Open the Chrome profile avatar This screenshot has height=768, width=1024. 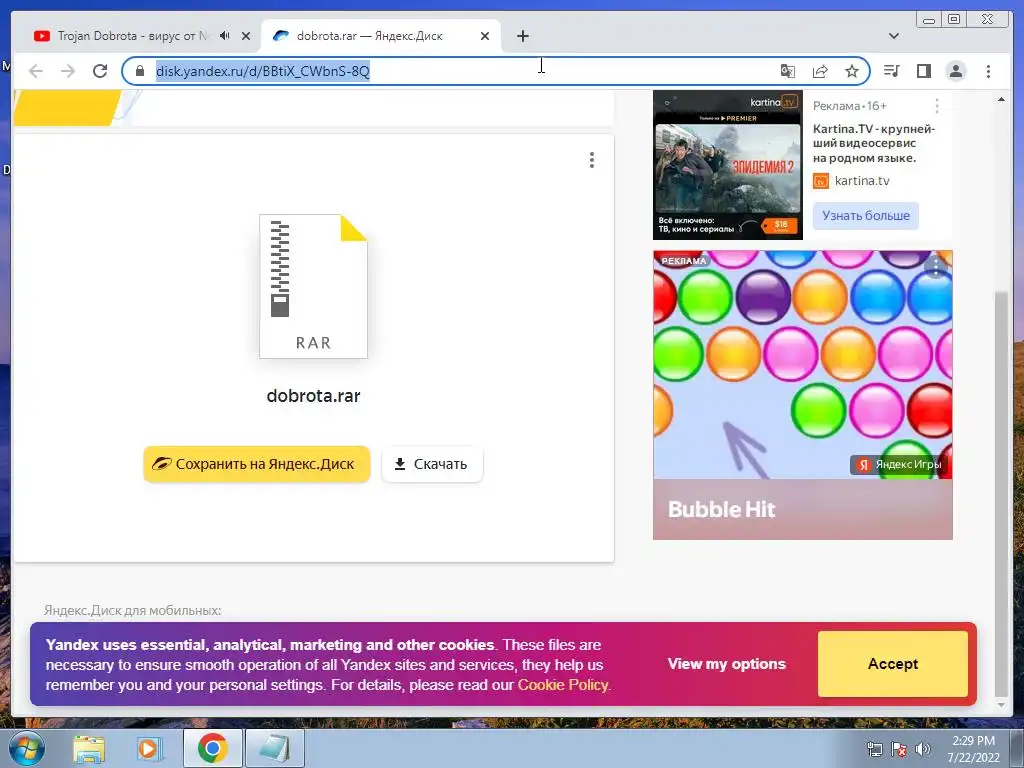(x=956, y=71)
